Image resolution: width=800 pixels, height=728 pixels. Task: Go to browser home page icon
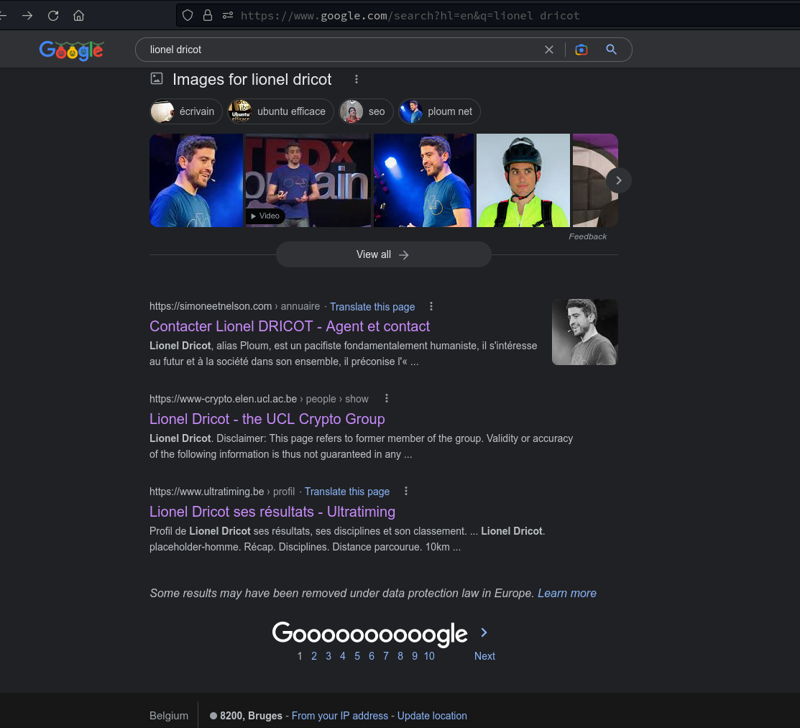(x=79, y=16)
